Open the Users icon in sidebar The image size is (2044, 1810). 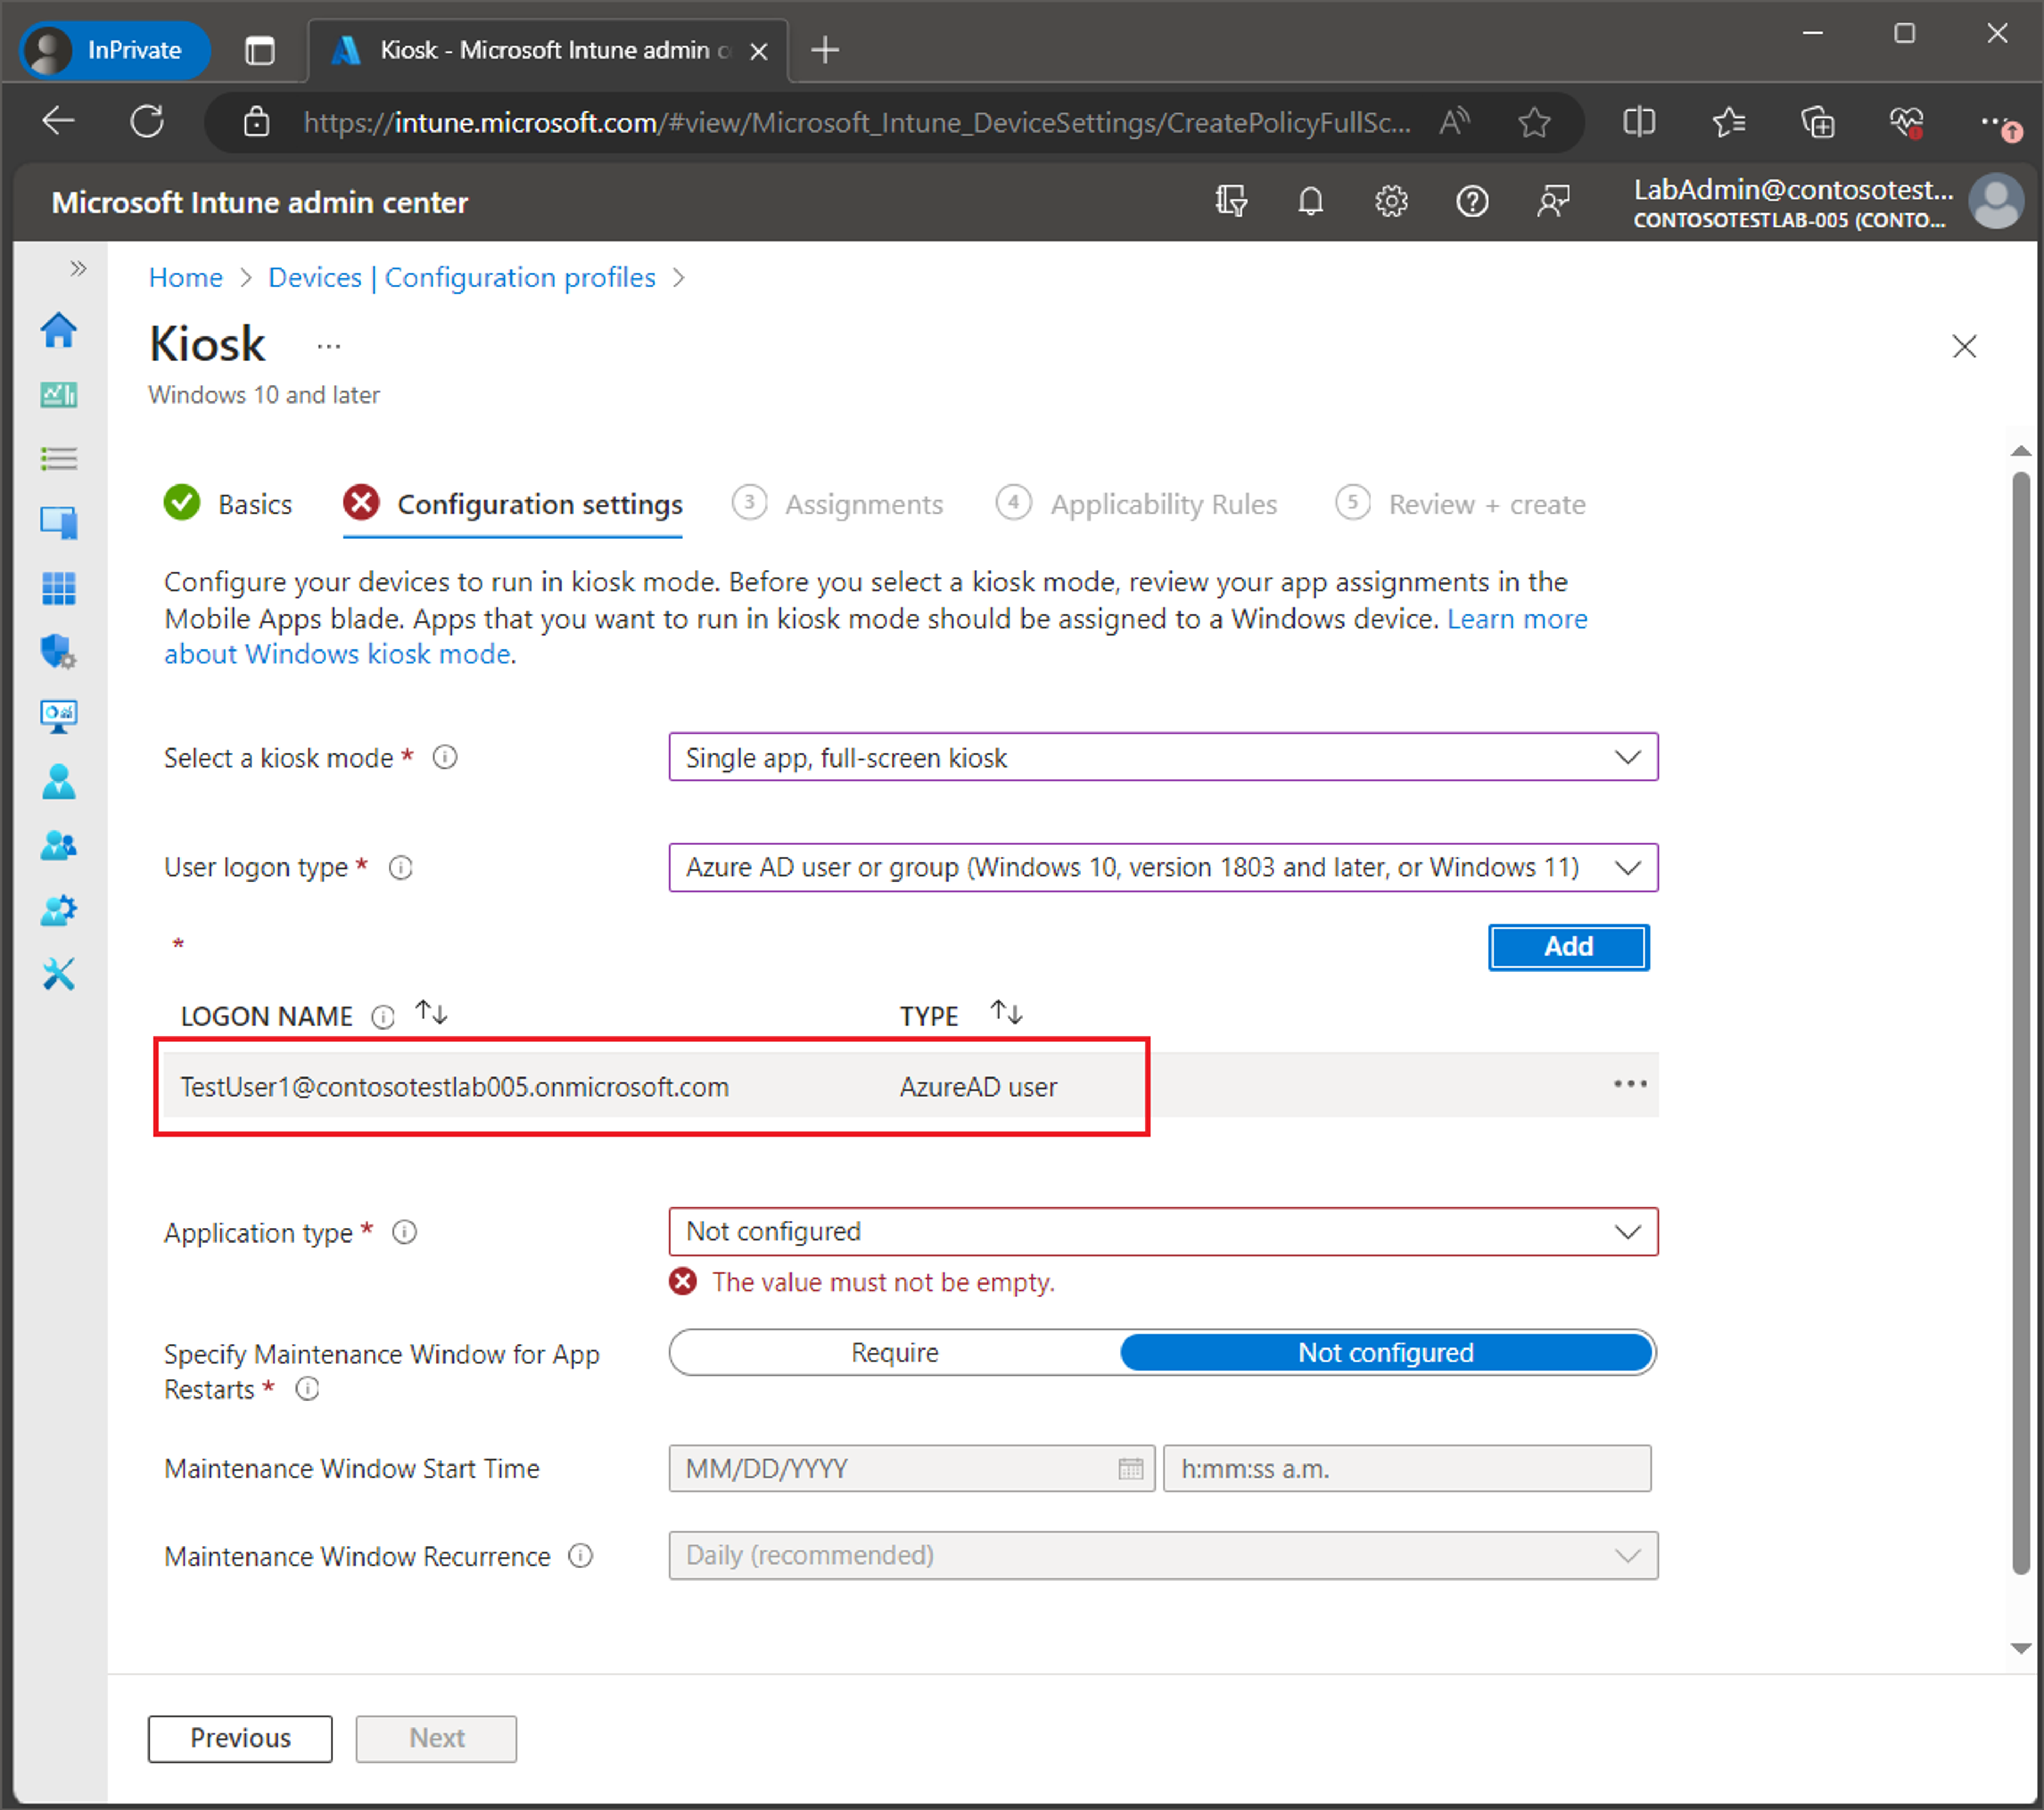[59, 781]
